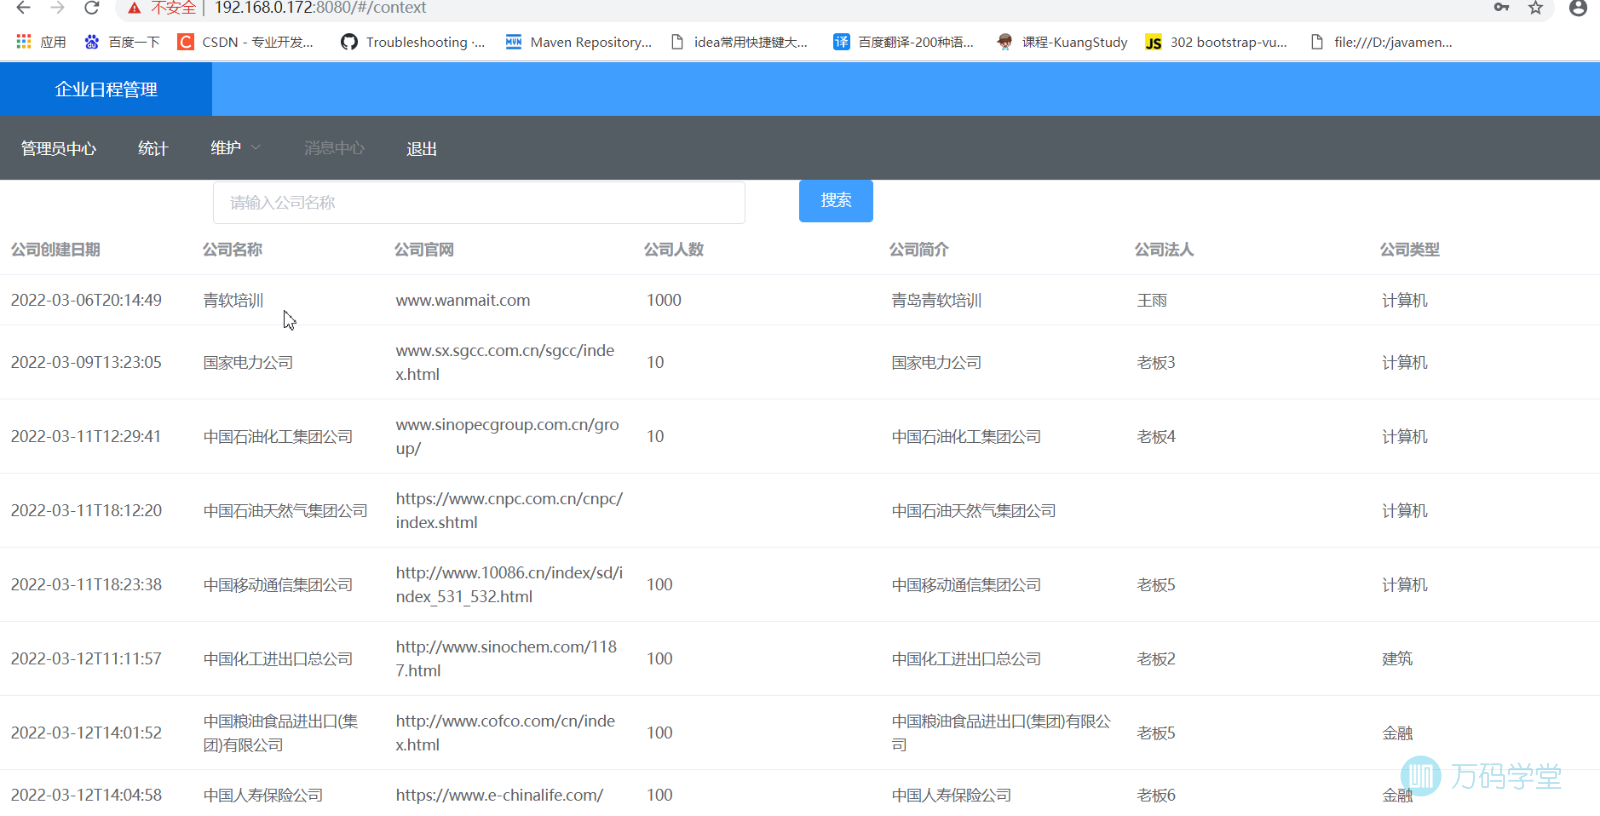Click the 公司创建日期 column header
Viewport: 1600px width, 816px height.
pyautogui.click(x=56, y=249)
